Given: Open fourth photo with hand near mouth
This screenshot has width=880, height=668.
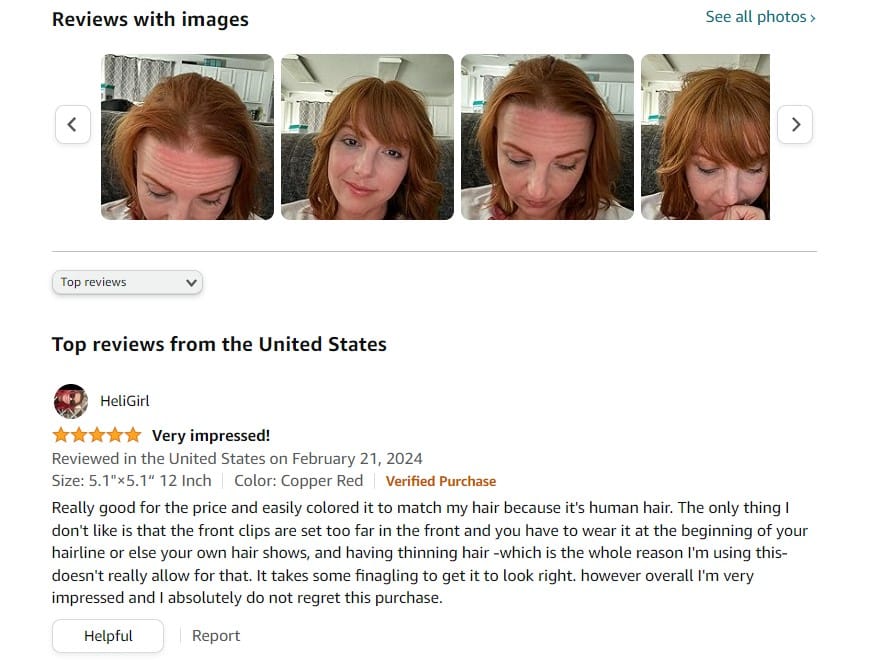Looking at the screenshot, I should coord(705,136).
